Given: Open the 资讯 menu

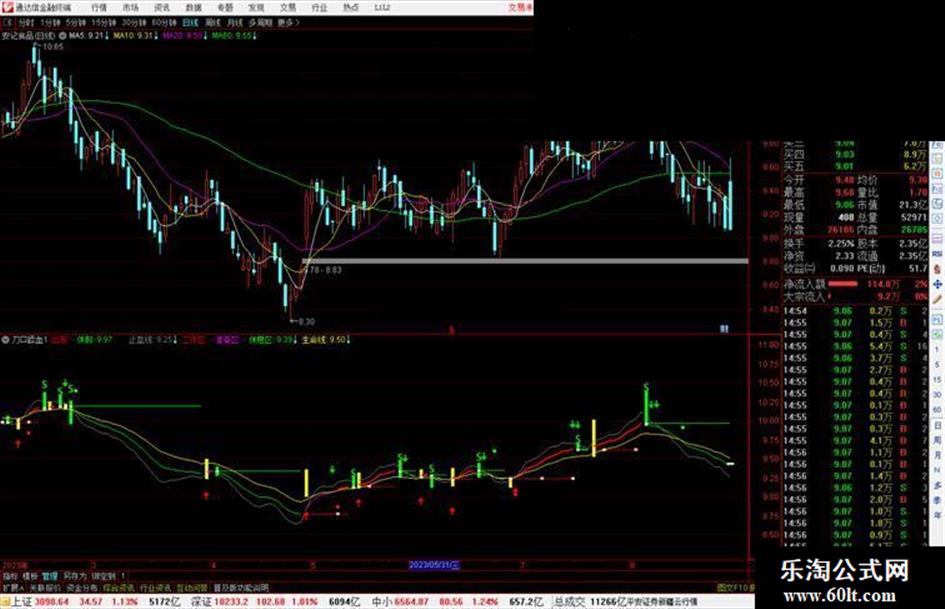Looking at the screenshot, I should (162, 8).
